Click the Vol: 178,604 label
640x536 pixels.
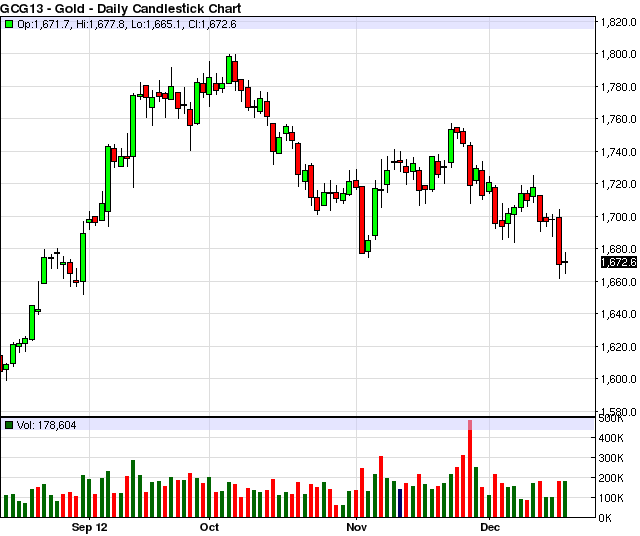pyautogui.click(x=46, y=425)
